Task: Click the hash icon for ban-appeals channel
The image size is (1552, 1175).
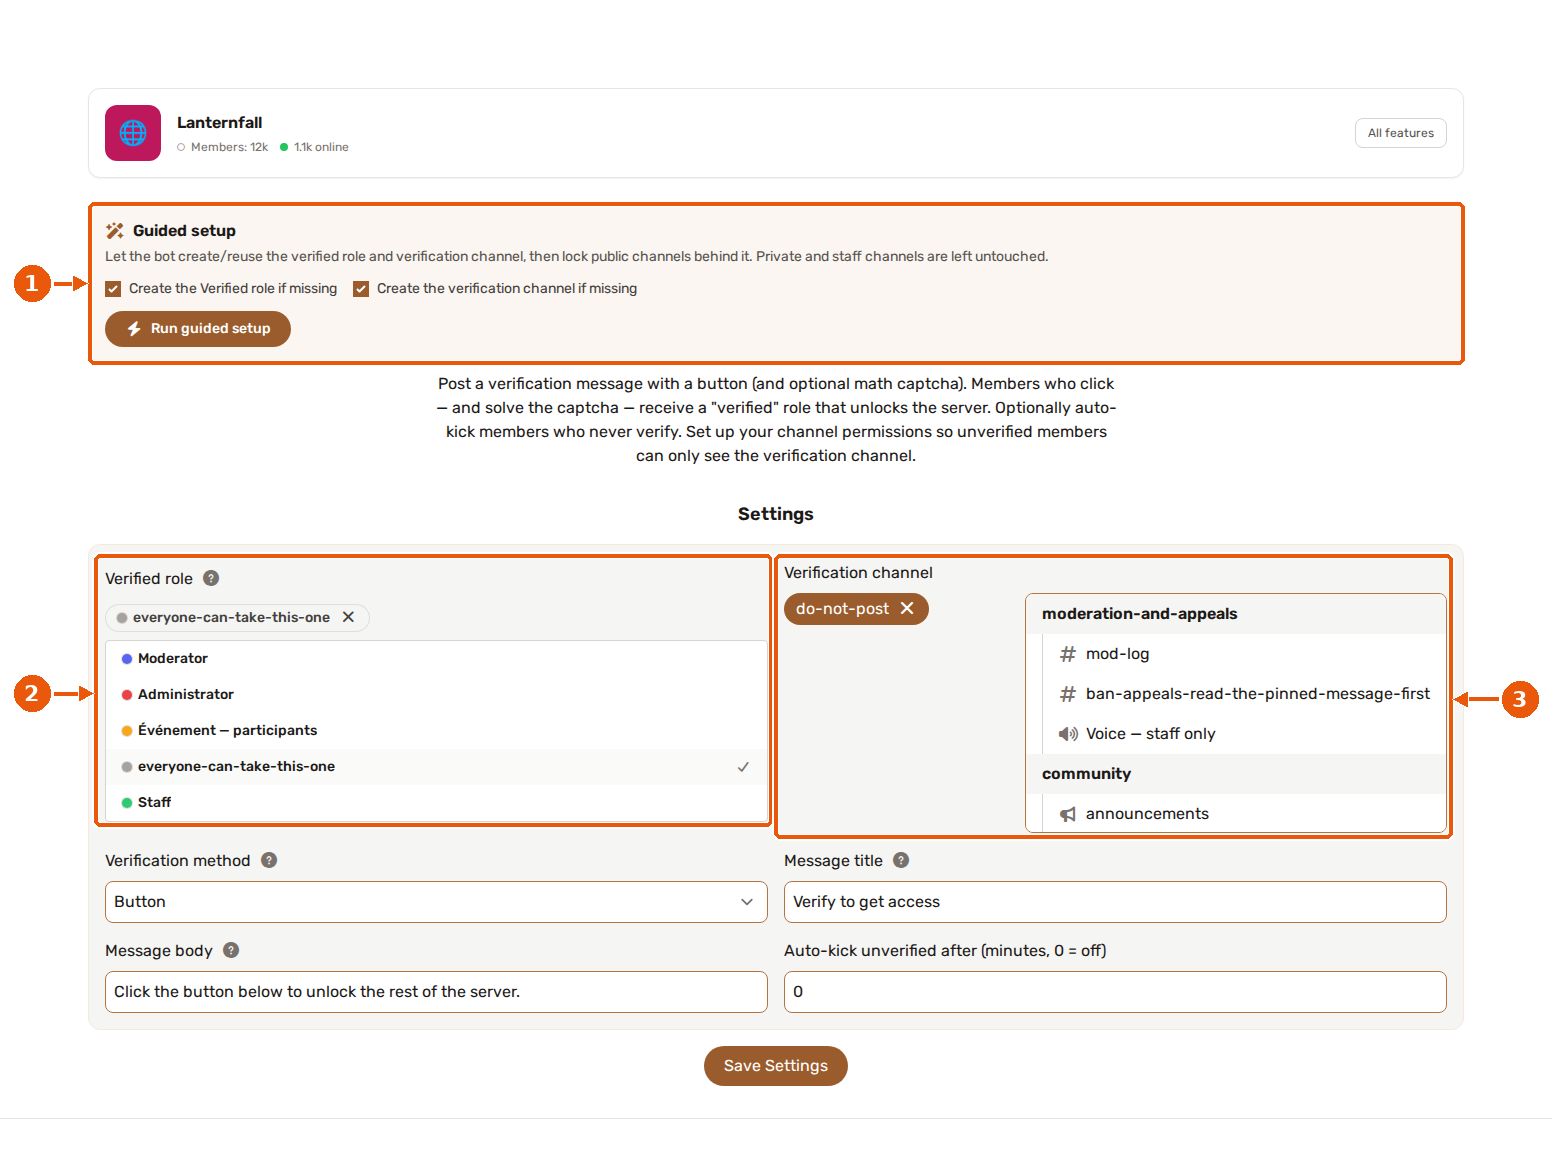Action: tap(1068, 694)
